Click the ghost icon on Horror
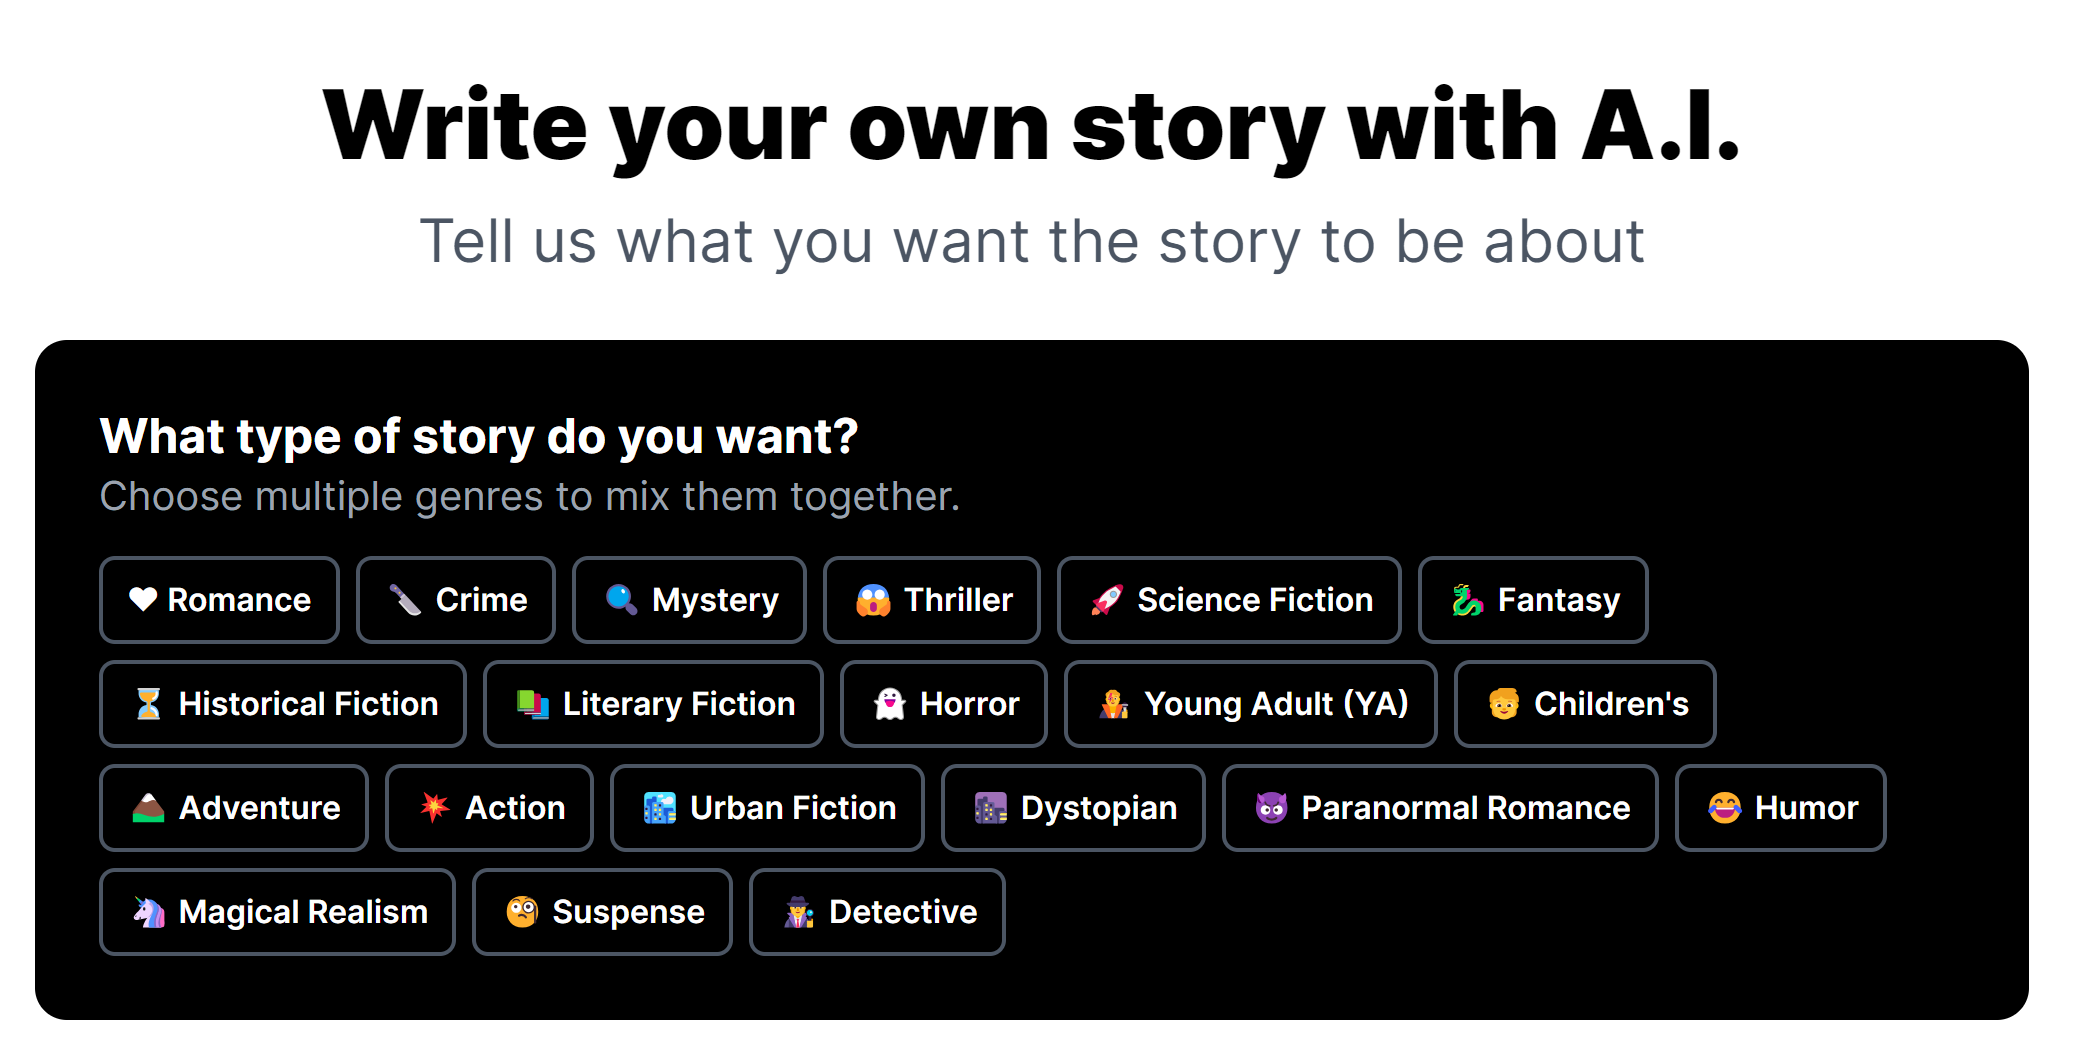The image size is (2076, 1048). (889, 704)
